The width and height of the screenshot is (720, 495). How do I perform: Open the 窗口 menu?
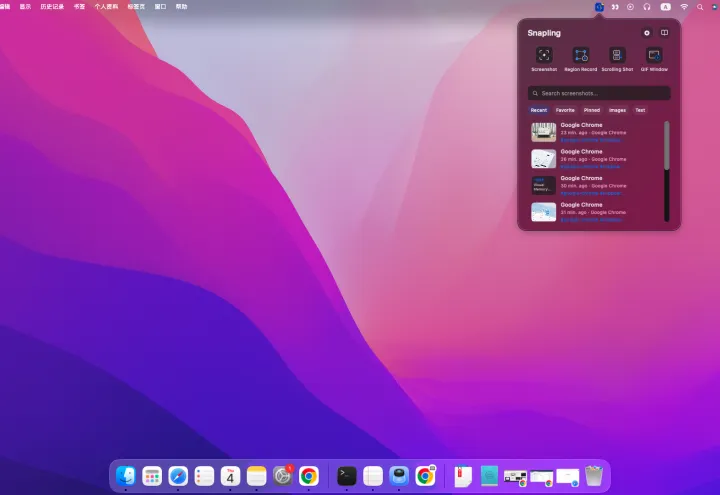(160, 7)
